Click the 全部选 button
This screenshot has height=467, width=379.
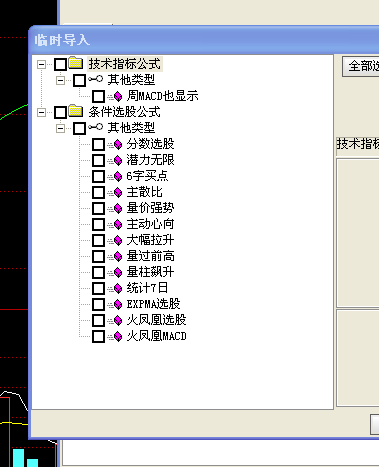click(361, 66)
